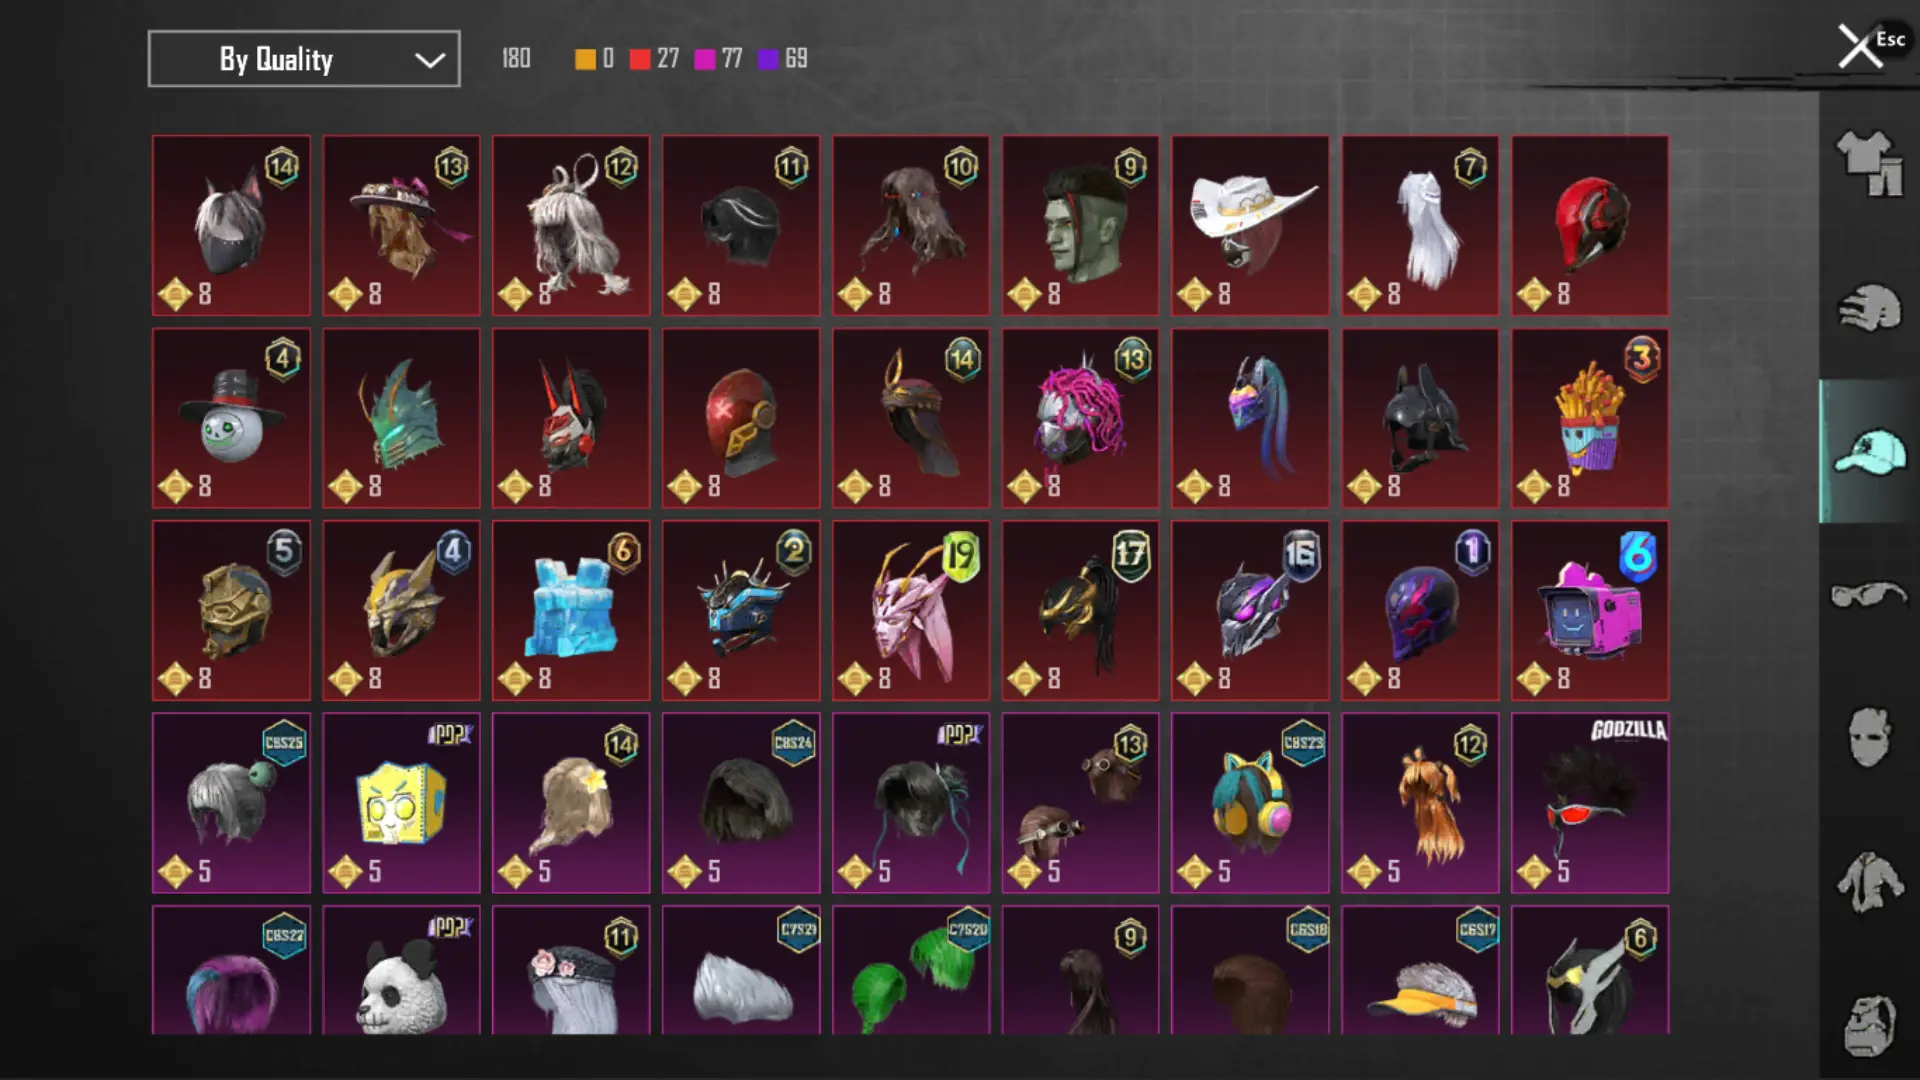Filter by the purple quality swatch
Viewport: 1920px width, 1080px height.
[768, 59]
